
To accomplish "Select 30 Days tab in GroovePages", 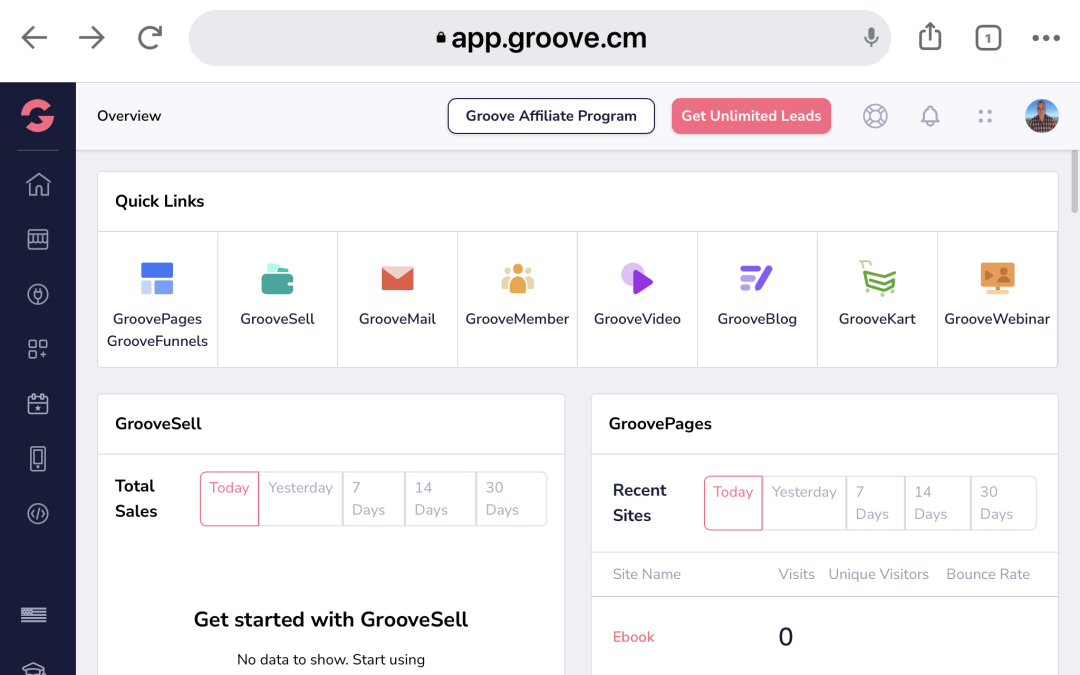I will click(1003, 503).
